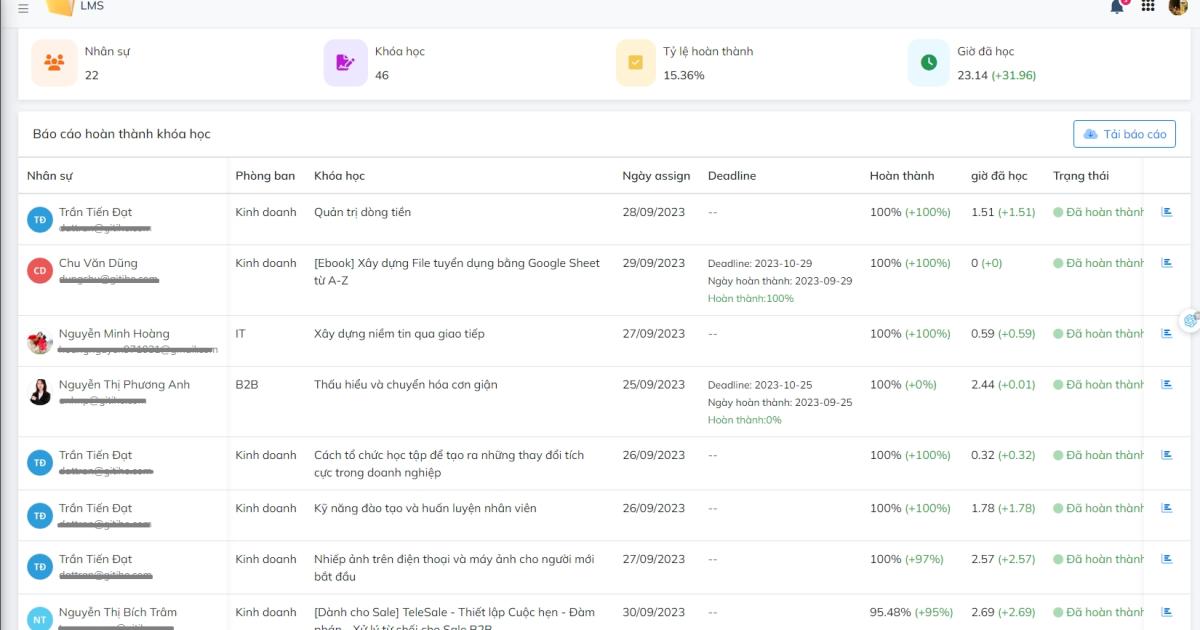The height and width of the screenshot is (630, 1200).
Task: Sort by the Deadline column header
Action: (732, 176)
